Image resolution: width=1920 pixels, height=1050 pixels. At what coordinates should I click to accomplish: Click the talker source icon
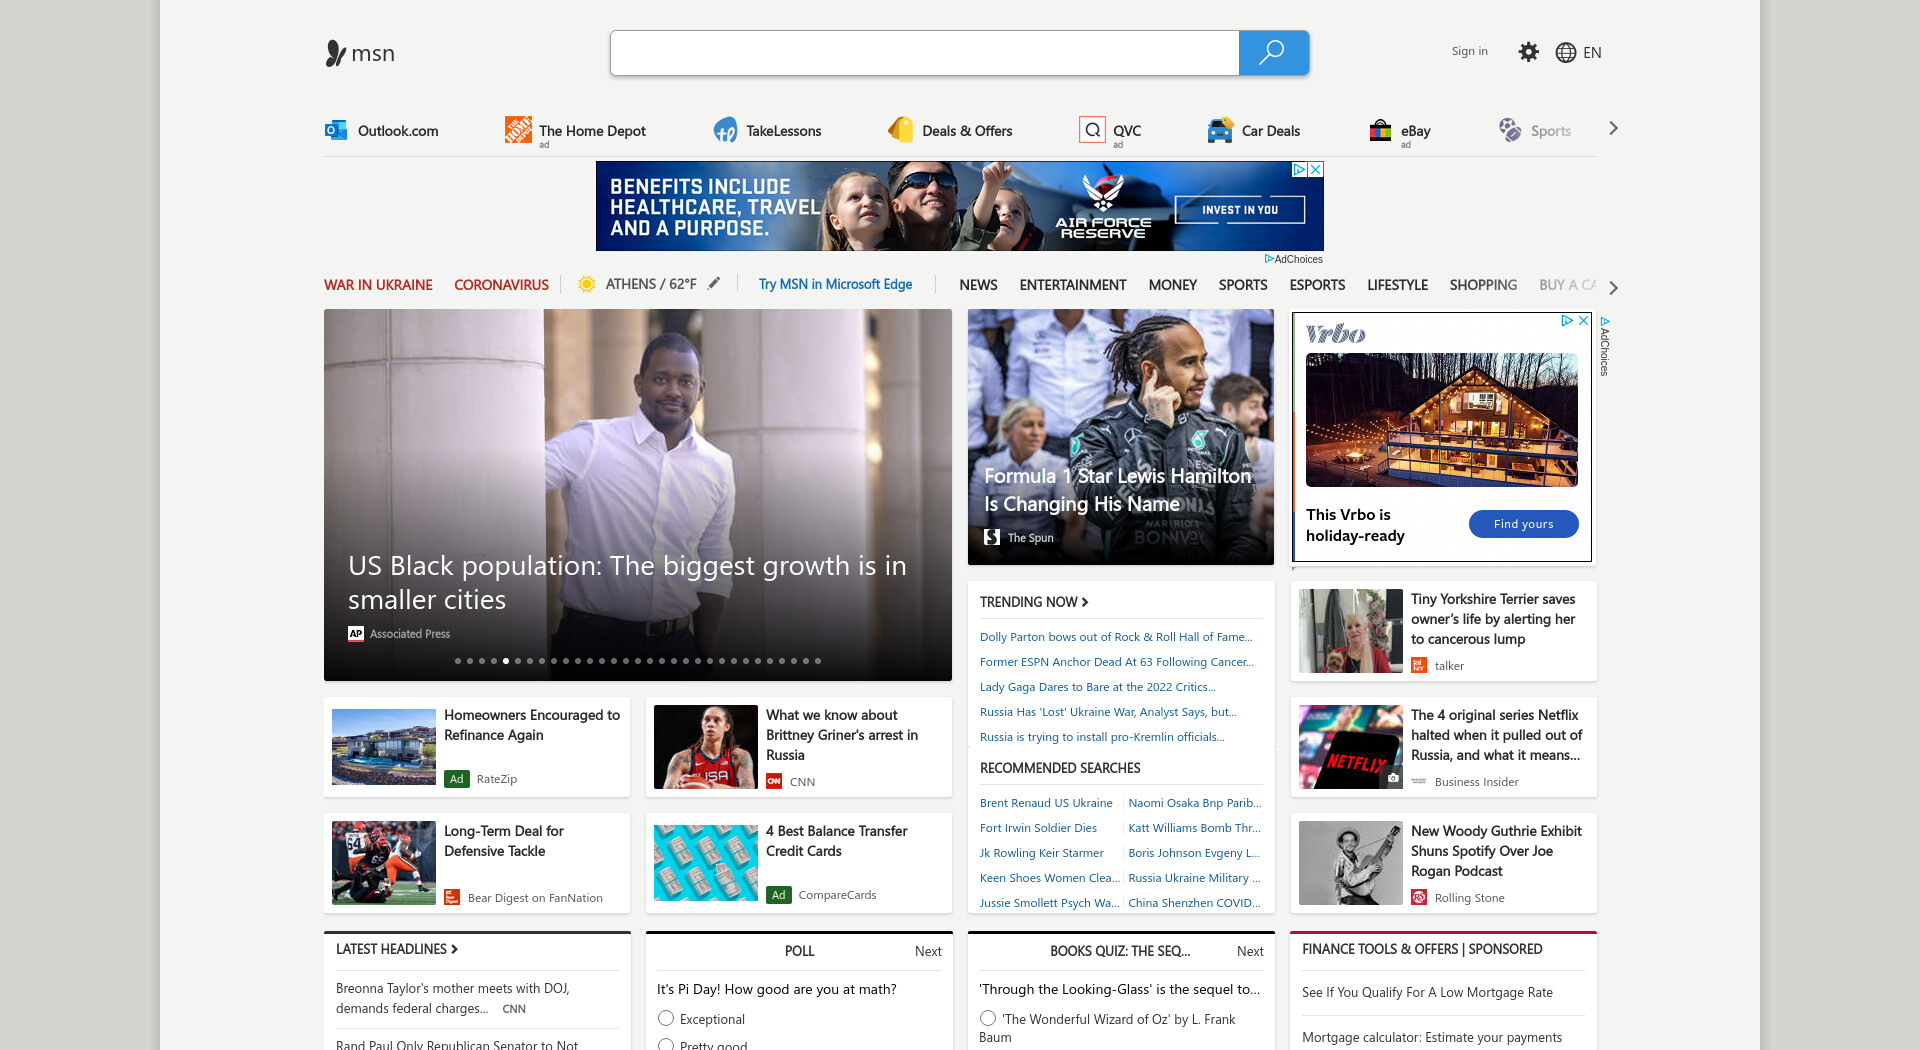pyautogui.click(x=1419, y=666)
